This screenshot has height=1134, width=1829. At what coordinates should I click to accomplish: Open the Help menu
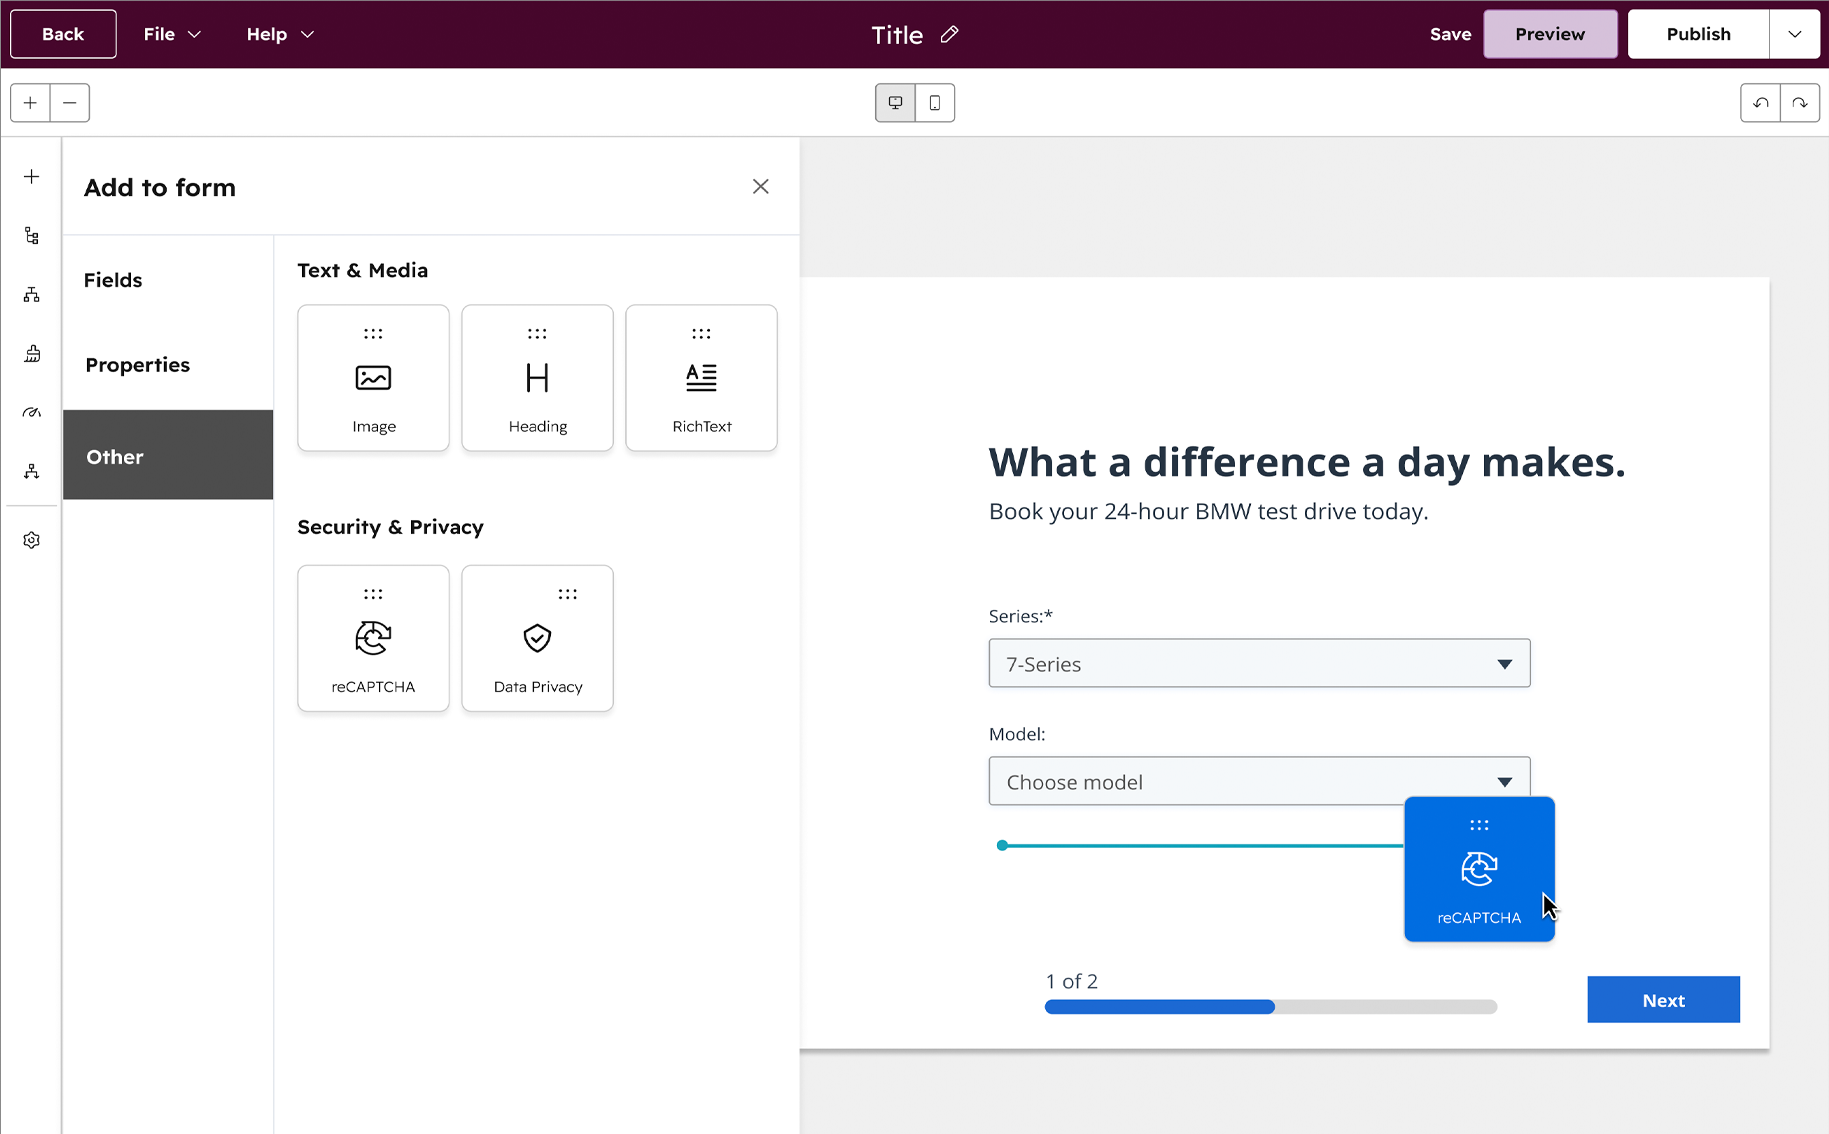280,34
